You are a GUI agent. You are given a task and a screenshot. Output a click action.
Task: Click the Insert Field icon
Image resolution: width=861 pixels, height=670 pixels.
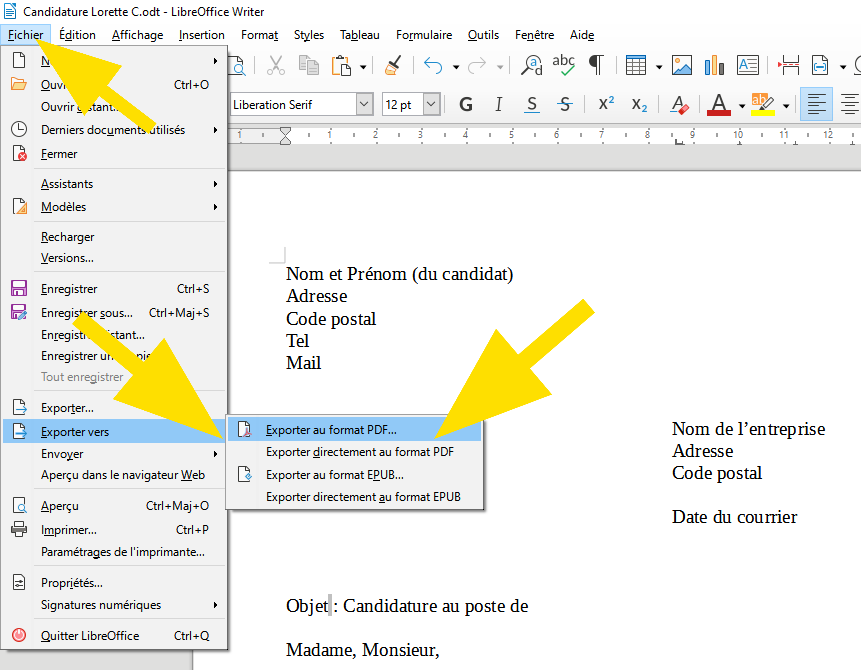820,65
